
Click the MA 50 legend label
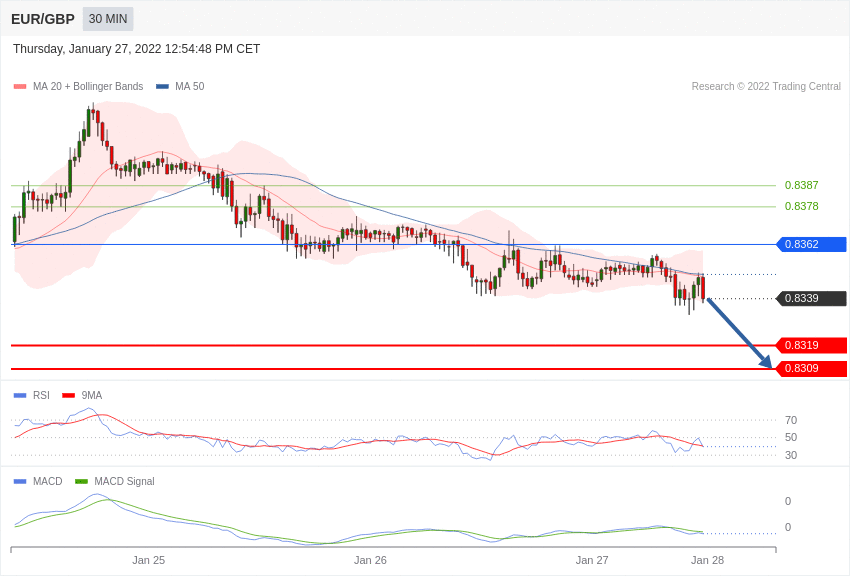pos(190,87)
